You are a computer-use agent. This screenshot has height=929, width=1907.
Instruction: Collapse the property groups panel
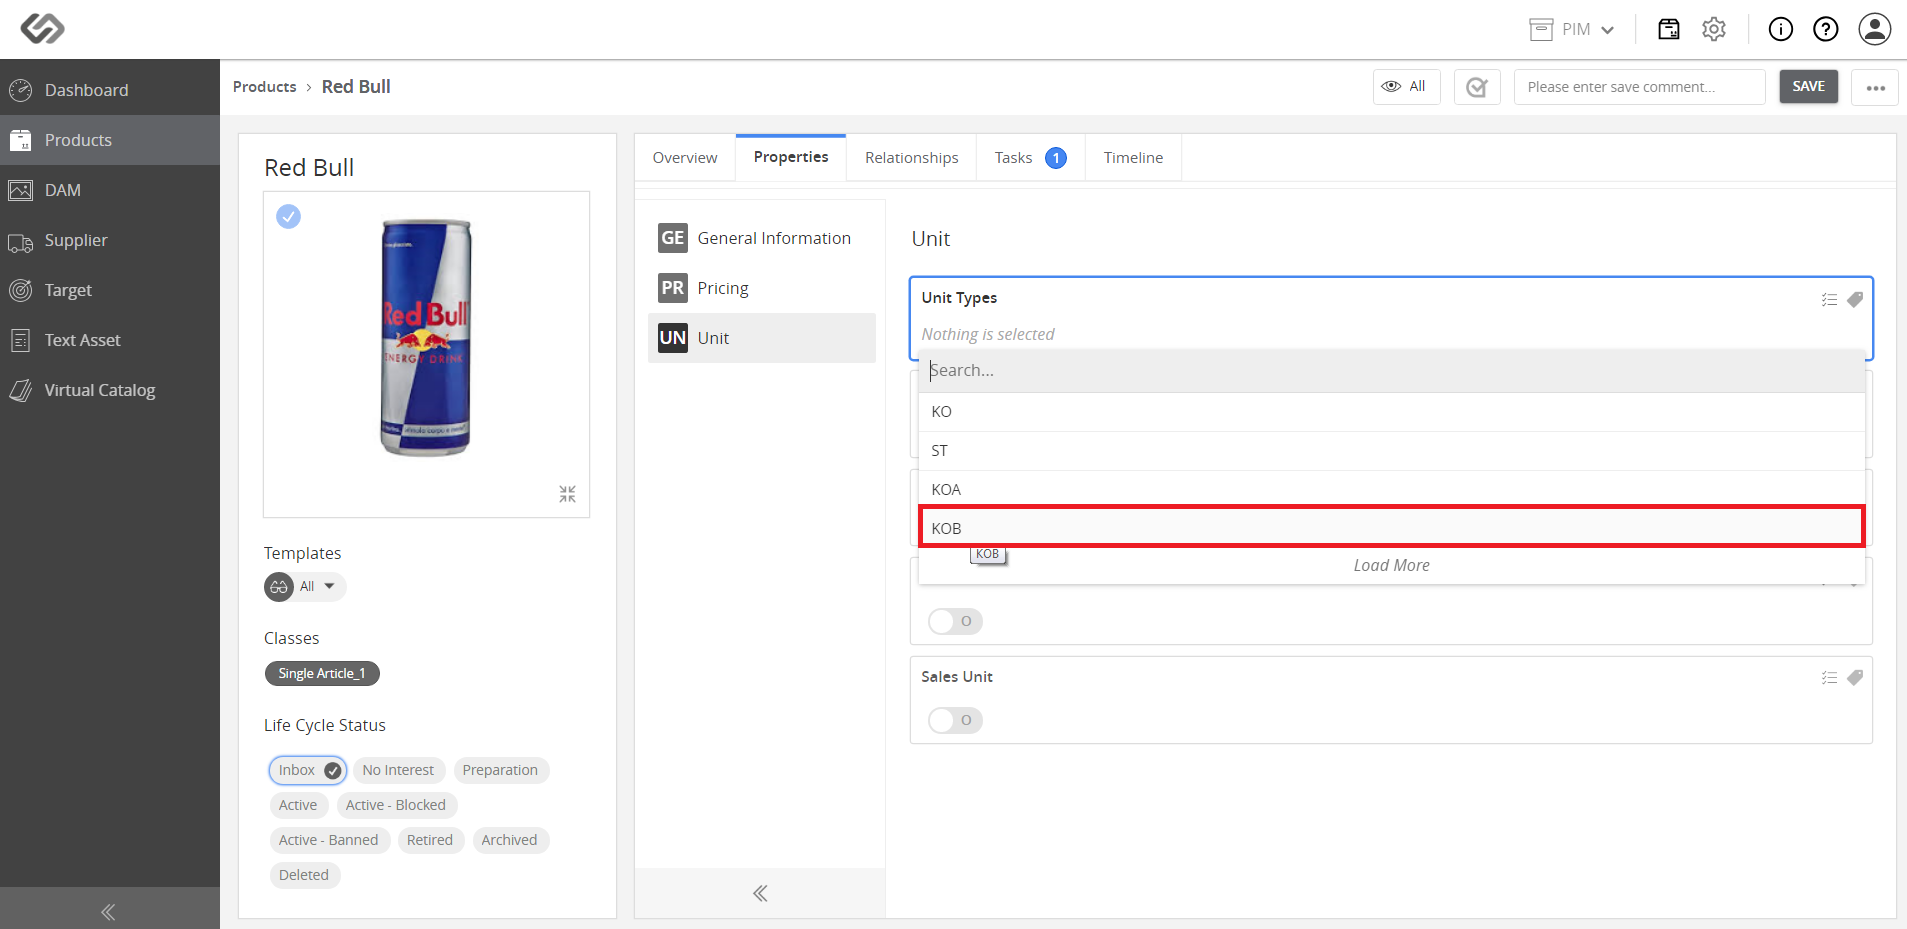click(760, 893)
